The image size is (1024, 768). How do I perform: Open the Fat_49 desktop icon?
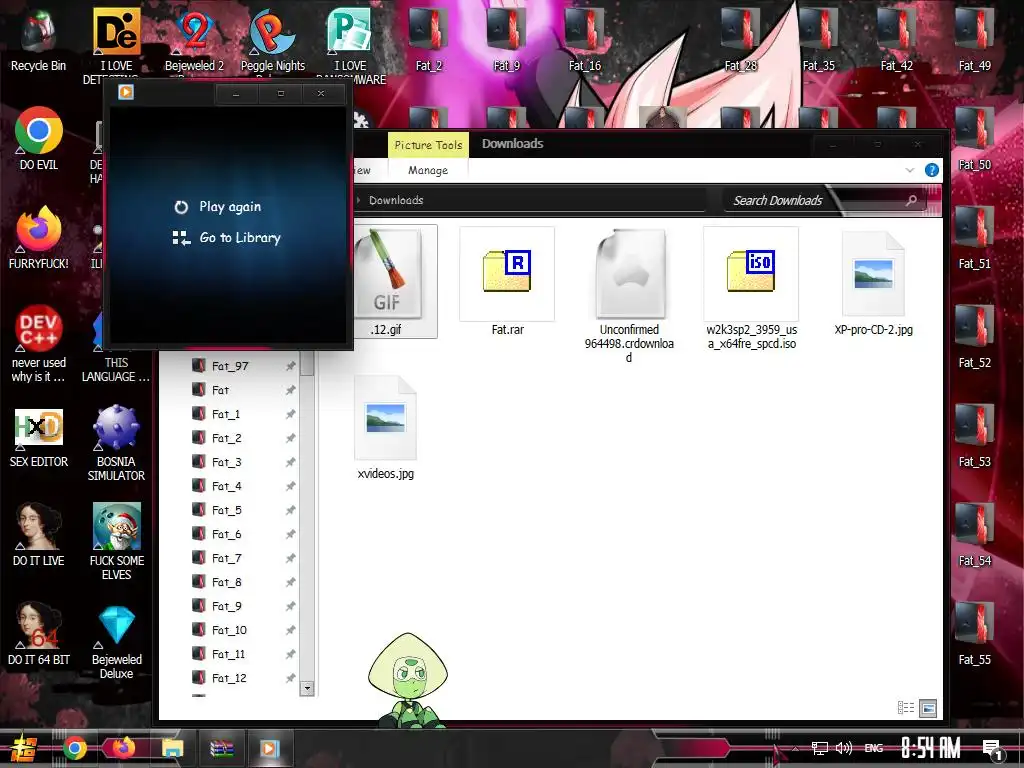point(974,40)
